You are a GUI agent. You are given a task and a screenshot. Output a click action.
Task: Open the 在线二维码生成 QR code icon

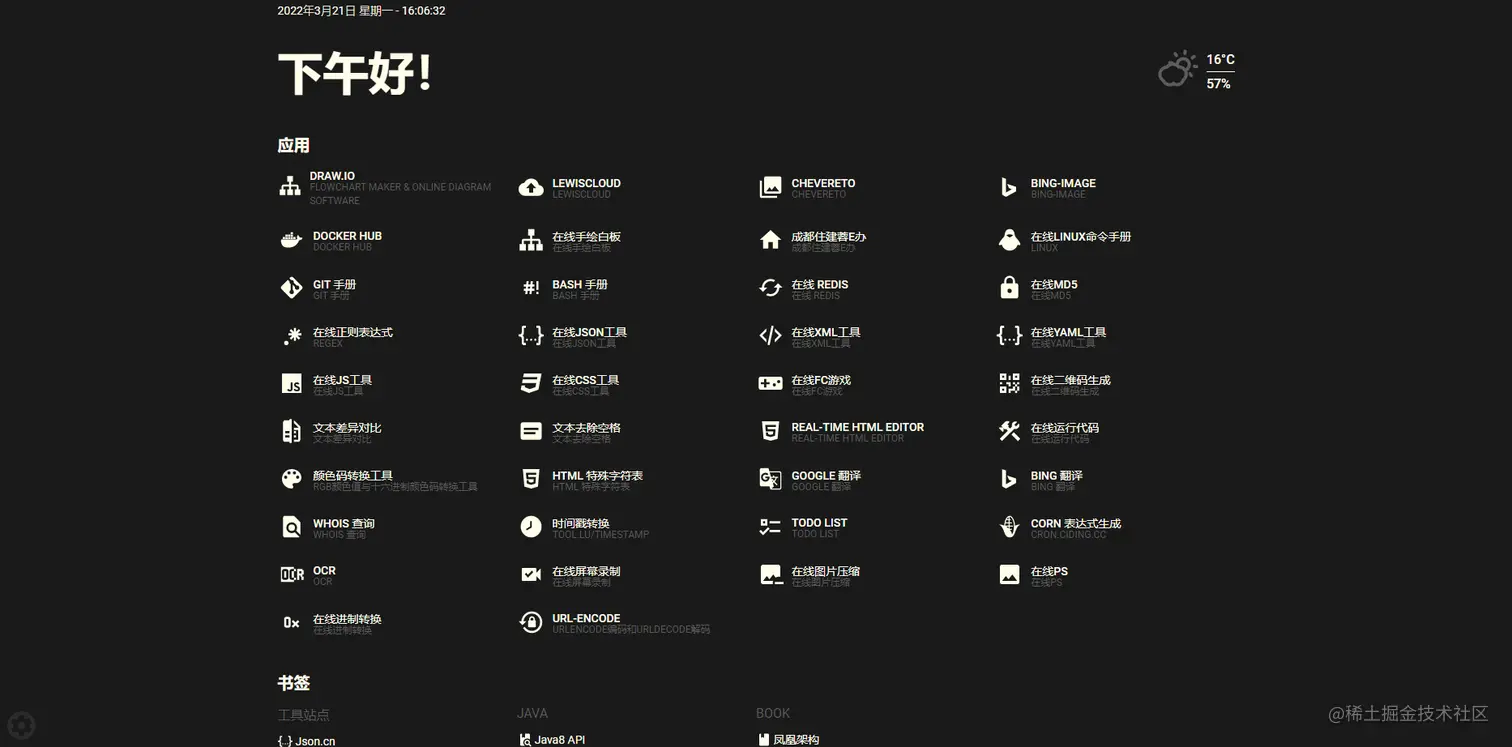tap(1009, 384)
